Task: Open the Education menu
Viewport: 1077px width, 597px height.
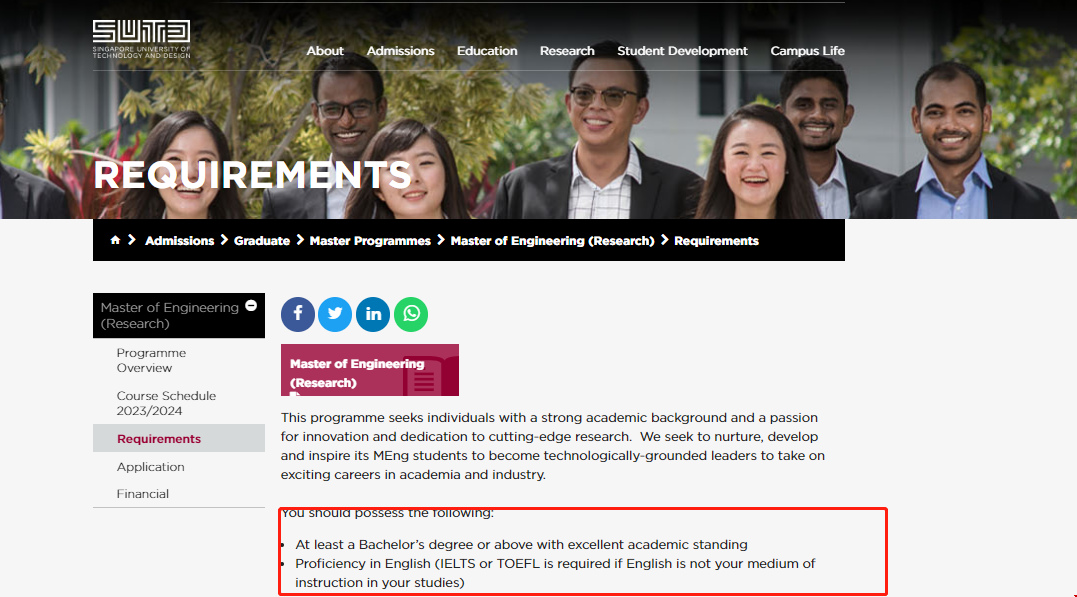Action: coord(487,51)
